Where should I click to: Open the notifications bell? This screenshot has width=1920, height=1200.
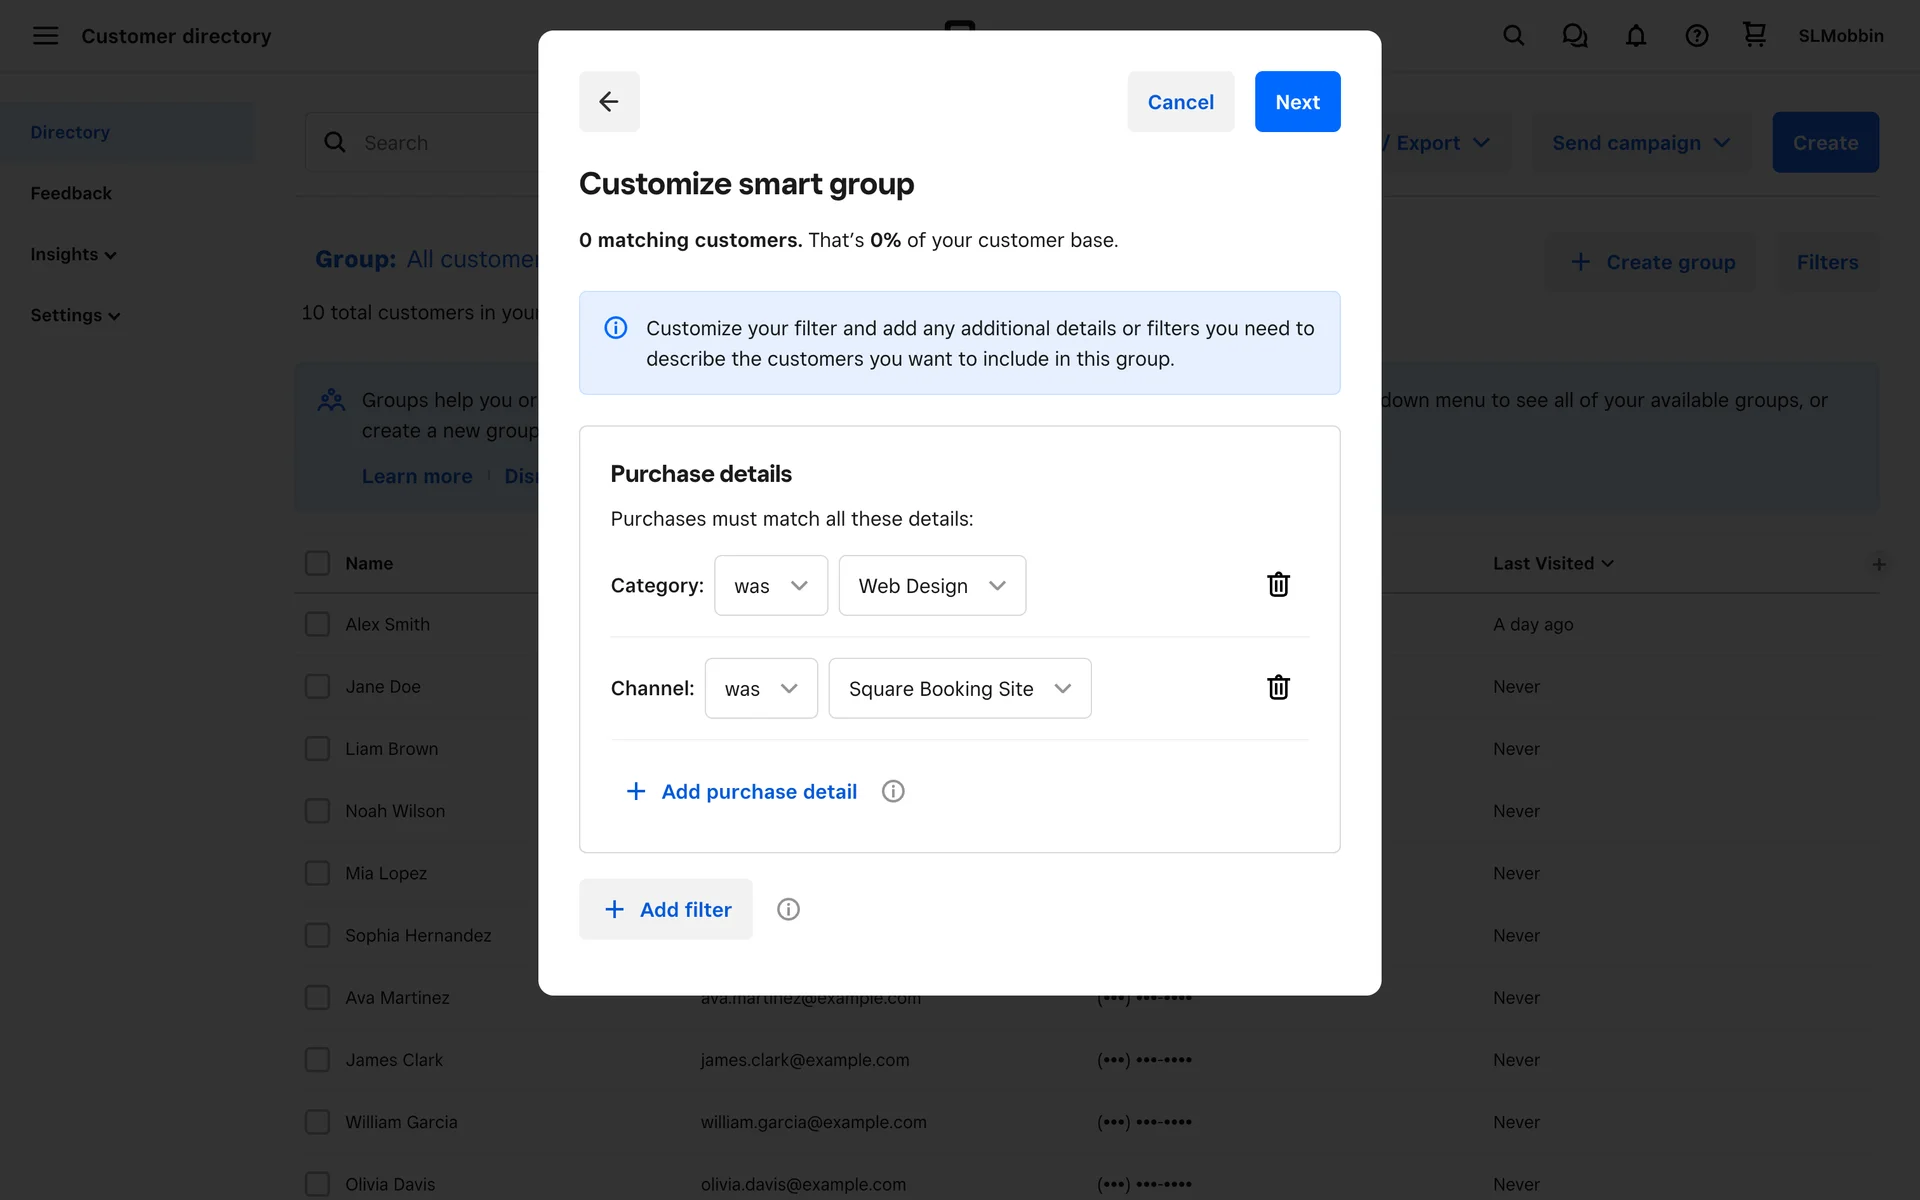pyautogui.click(x=1635, y=36)
